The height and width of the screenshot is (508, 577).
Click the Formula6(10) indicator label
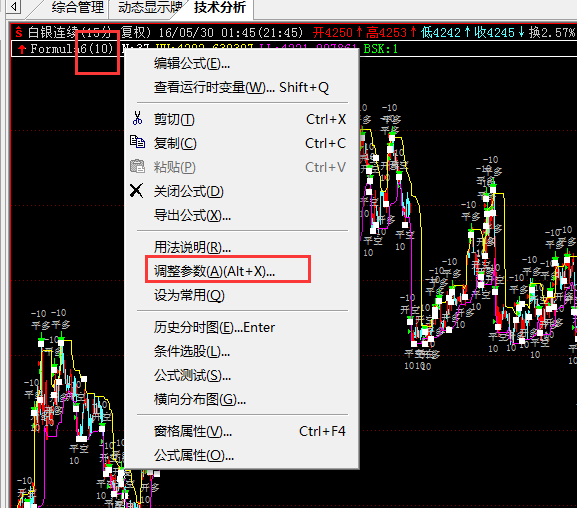pos(72,49)
